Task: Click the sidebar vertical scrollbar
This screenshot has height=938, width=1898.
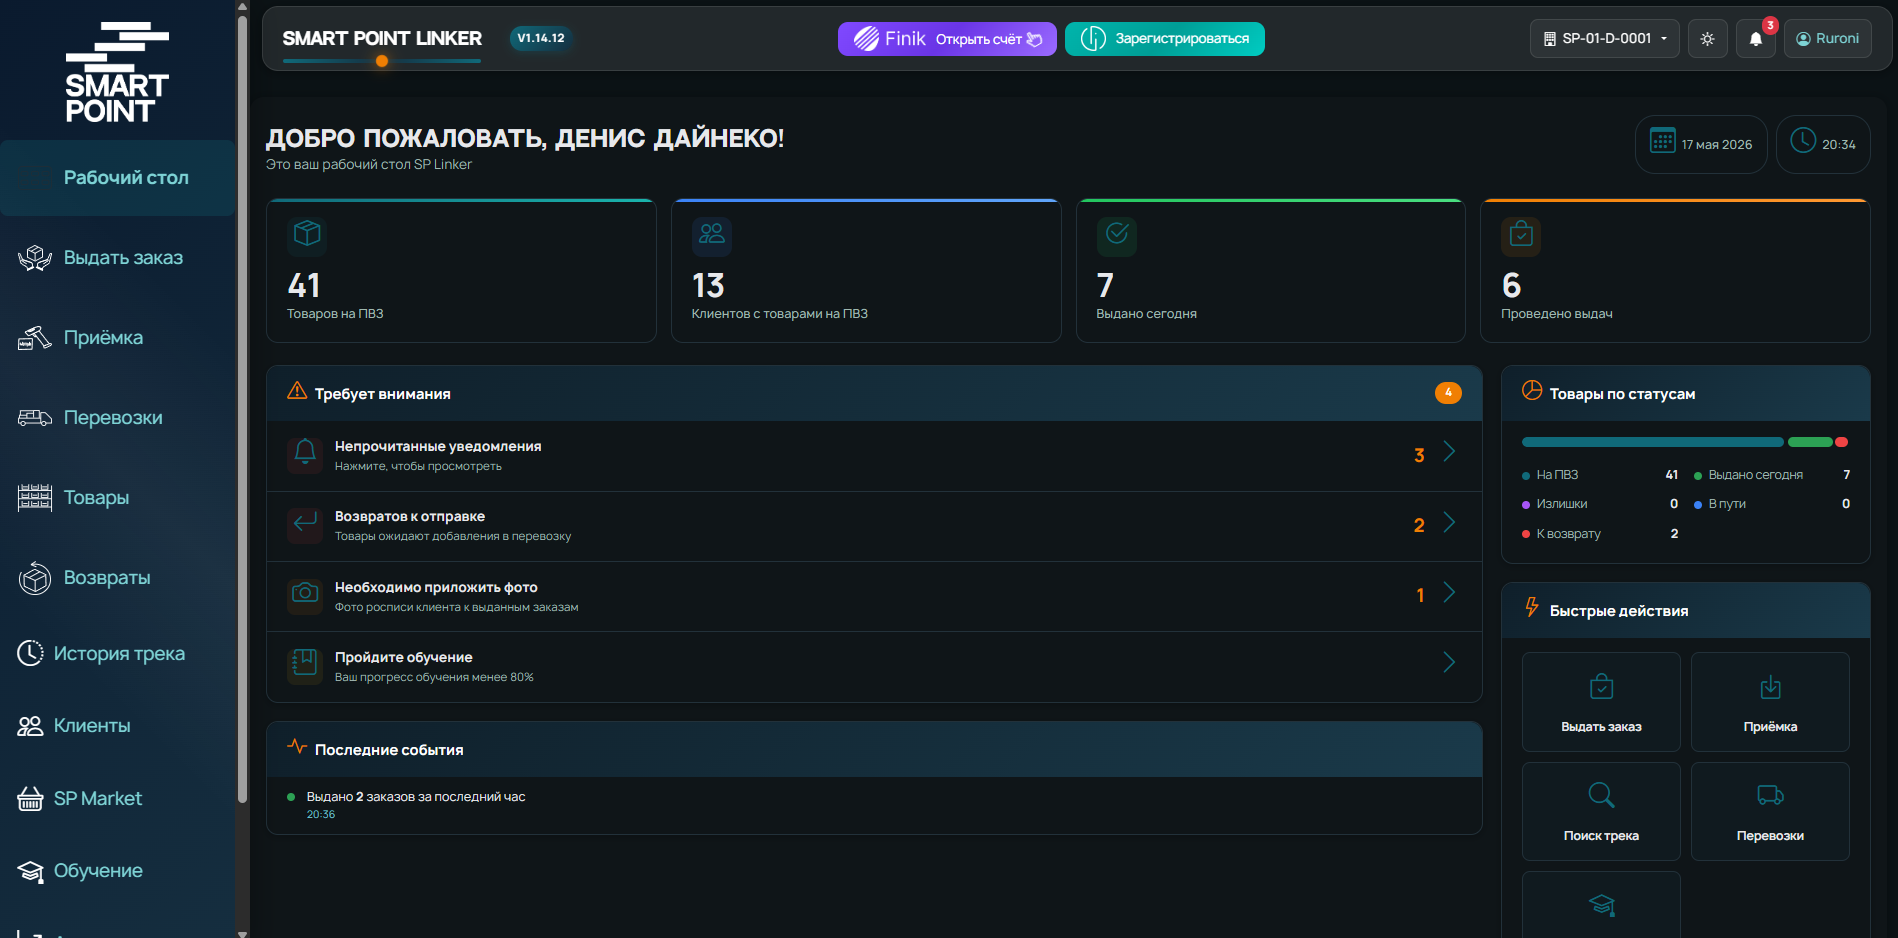Action: [242, 408]
